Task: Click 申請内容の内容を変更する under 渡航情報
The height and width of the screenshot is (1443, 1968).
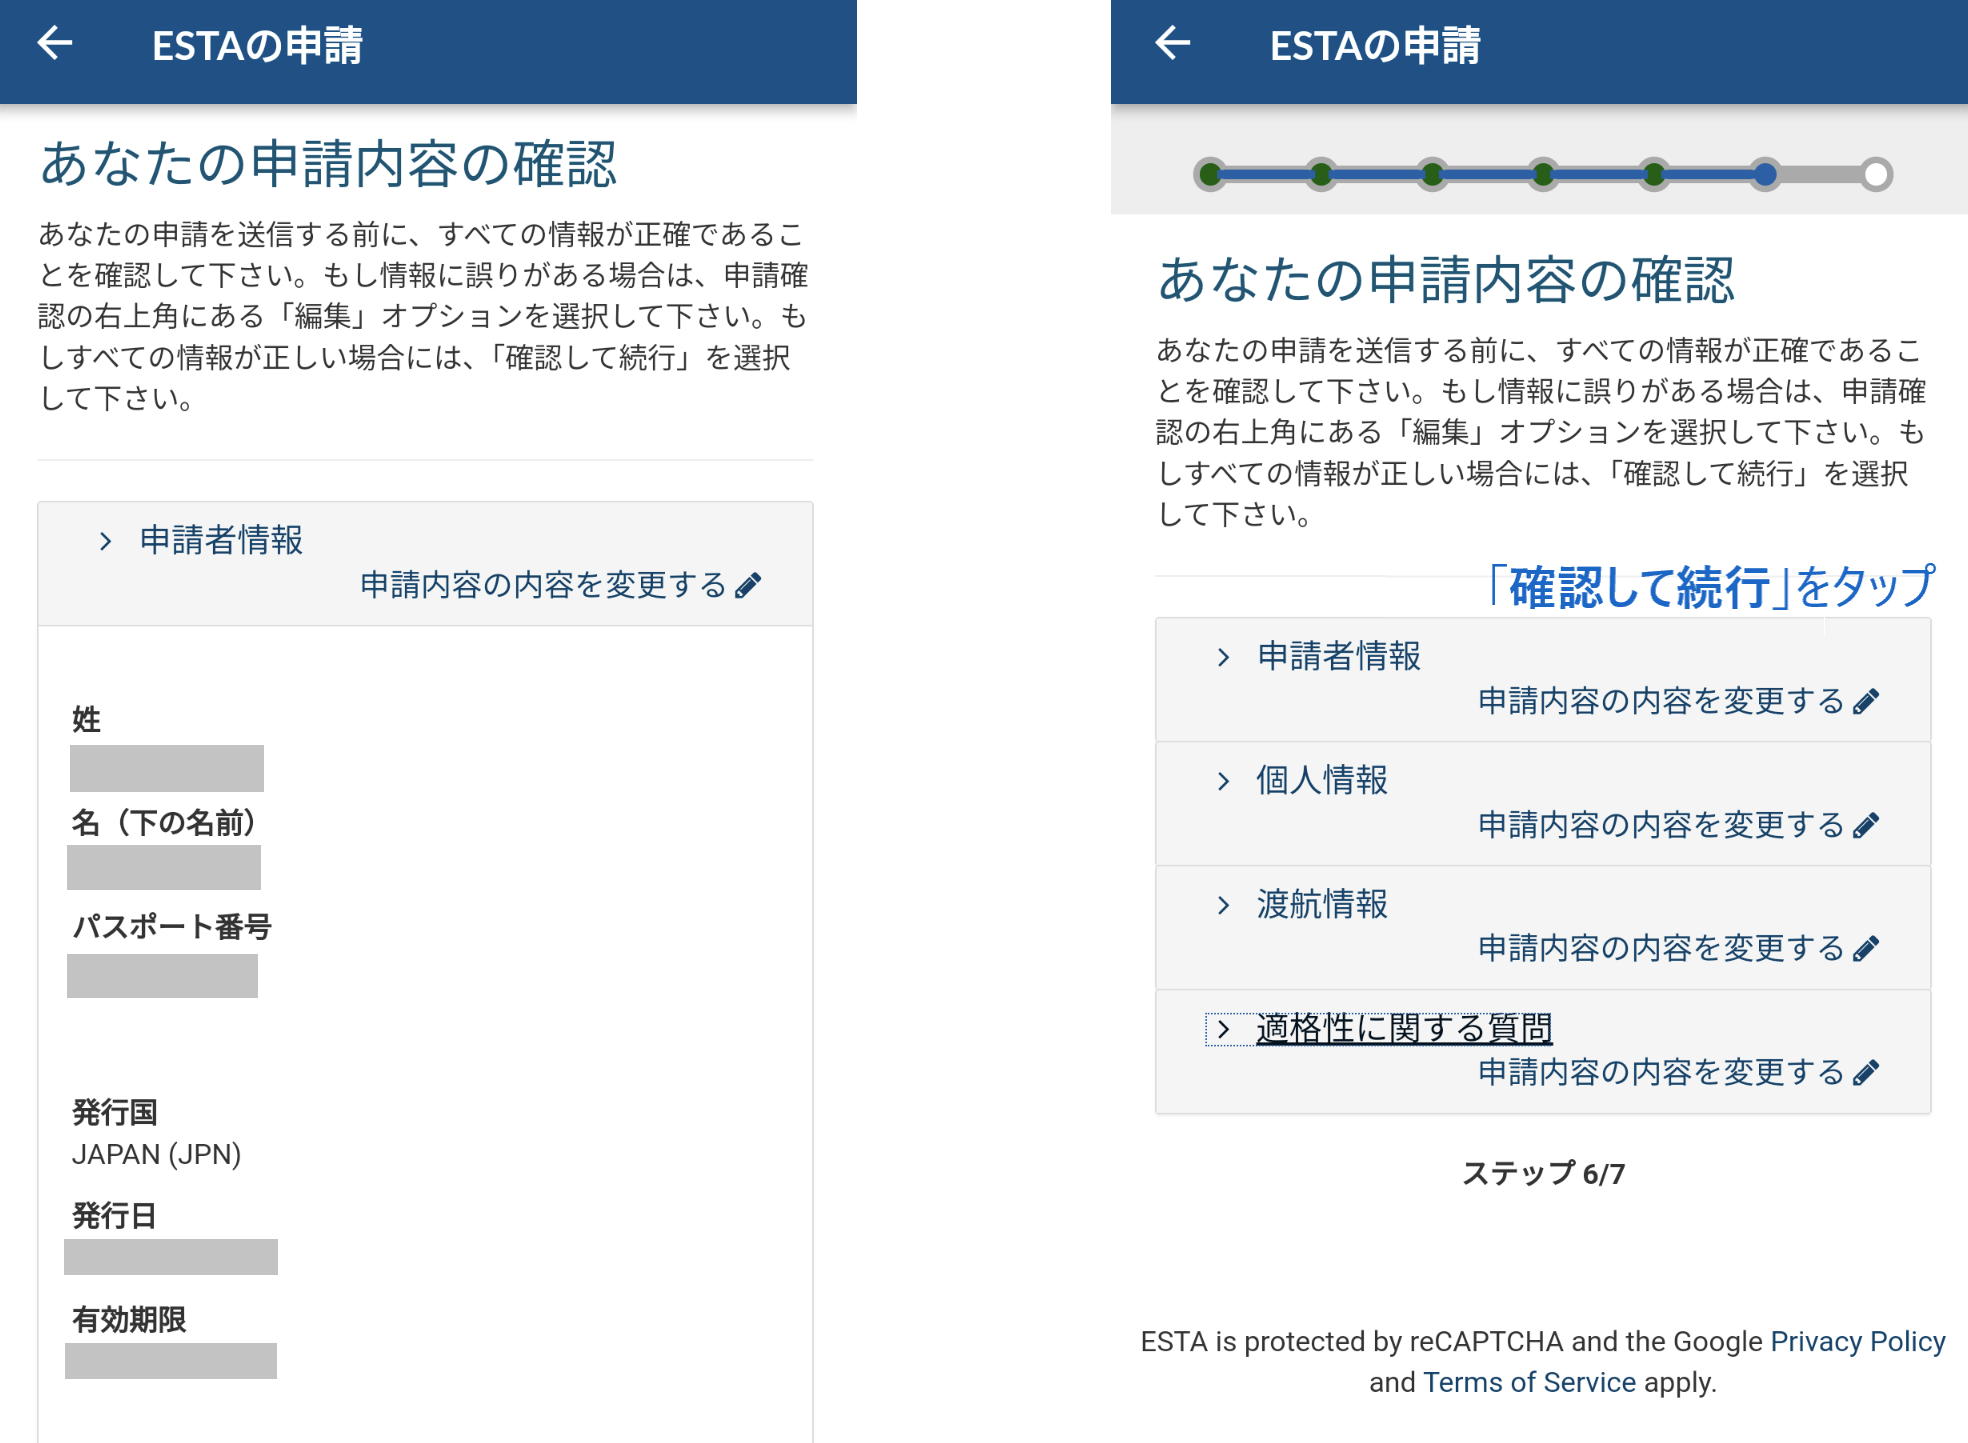Action: click(x=1661, y=948)
